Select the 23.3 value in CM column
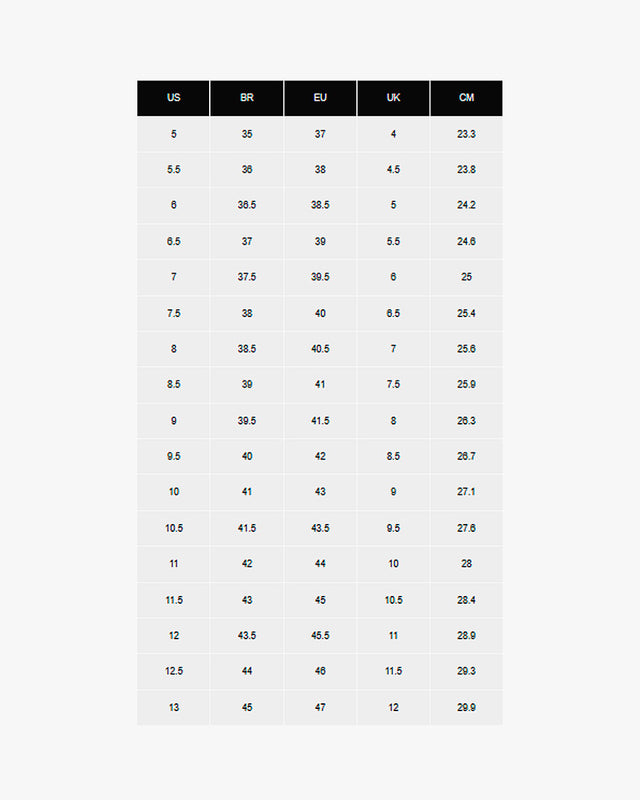The width and height of the screenshot is (640, 800). (x=466, y=134)
